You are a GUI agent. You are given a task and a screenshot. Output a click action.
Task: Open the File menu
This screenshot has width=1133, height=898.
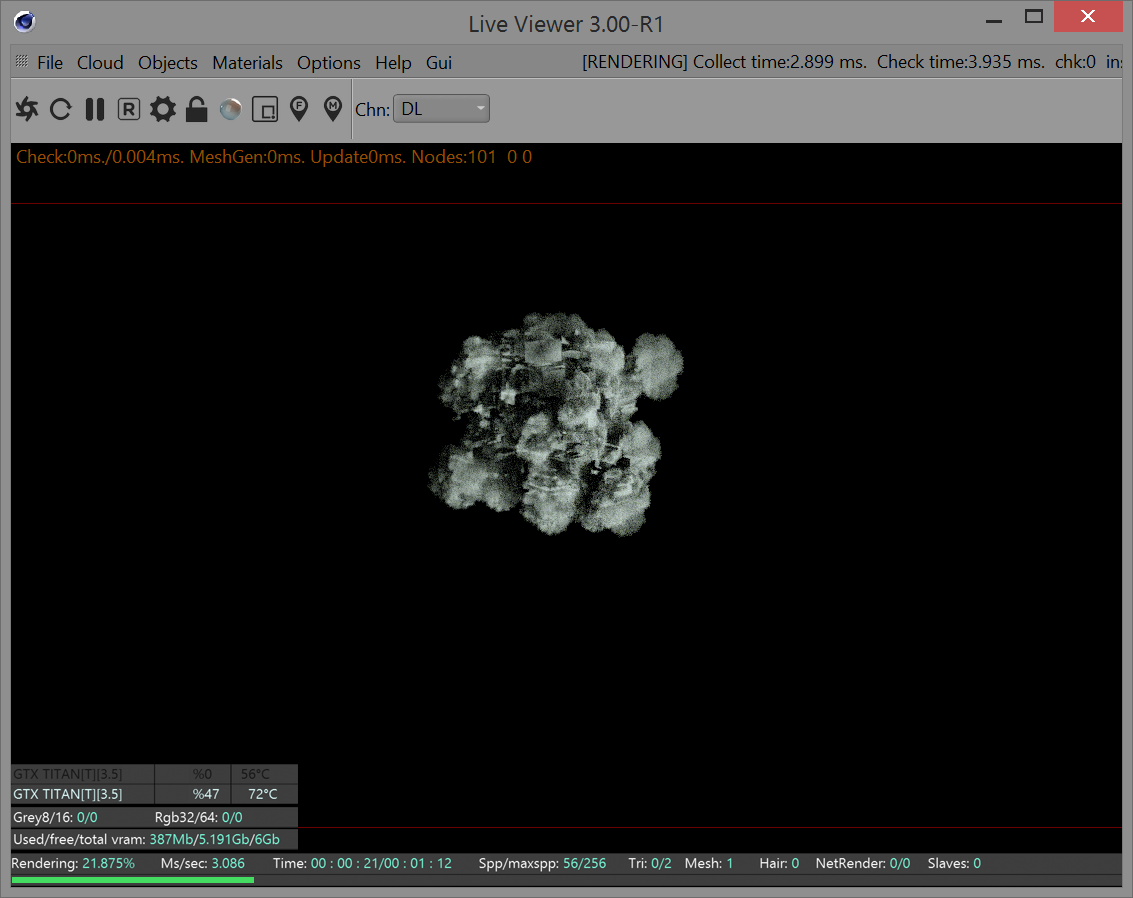pyautogui.click(x=50, y=63)
